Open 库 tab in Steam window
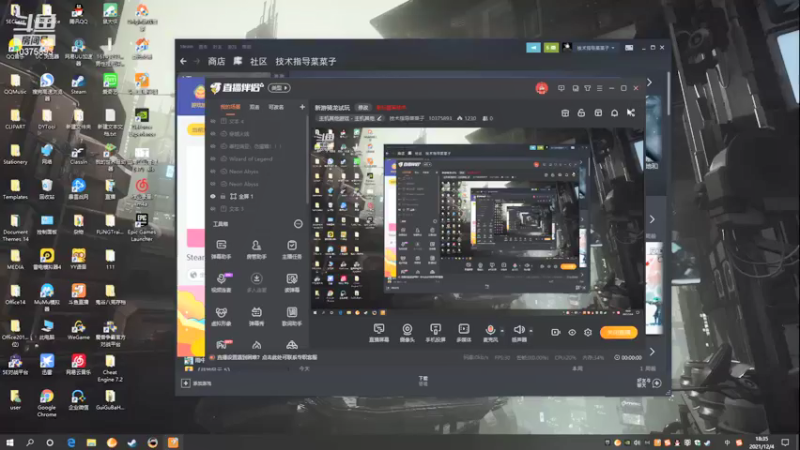The width and height of the screenshot is (800, 450). point(238,61)
